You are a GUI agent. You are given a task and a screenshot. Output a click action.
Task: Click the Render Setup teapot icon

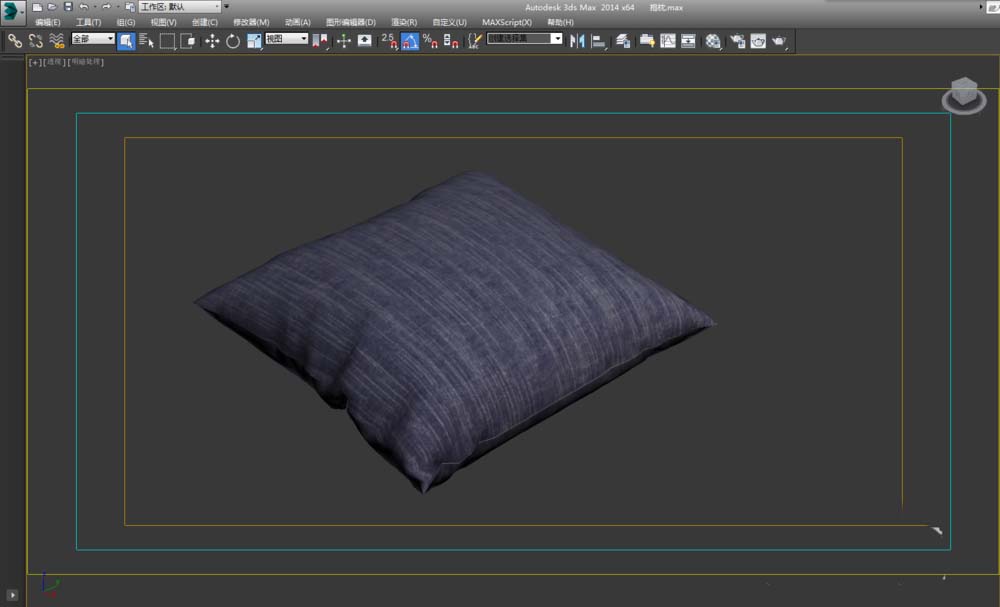(x=737, y=41)
